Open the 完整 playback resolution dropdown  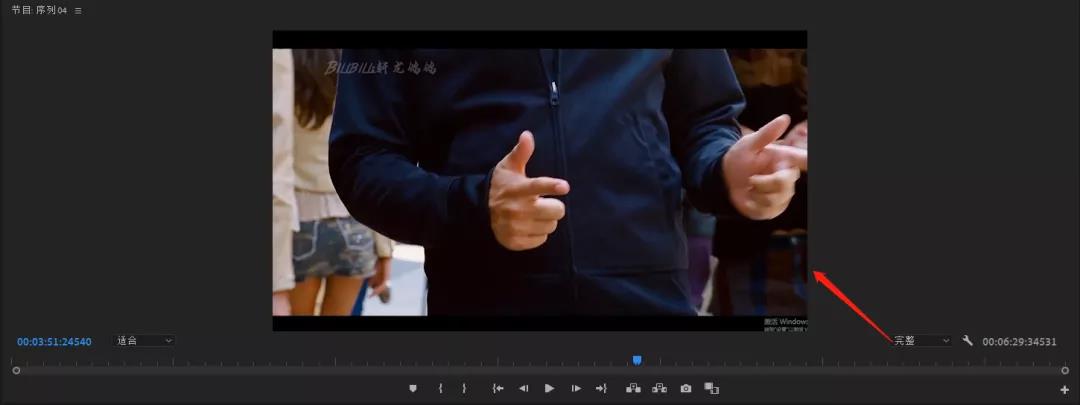pyautogui.click(x=921, y=341)
